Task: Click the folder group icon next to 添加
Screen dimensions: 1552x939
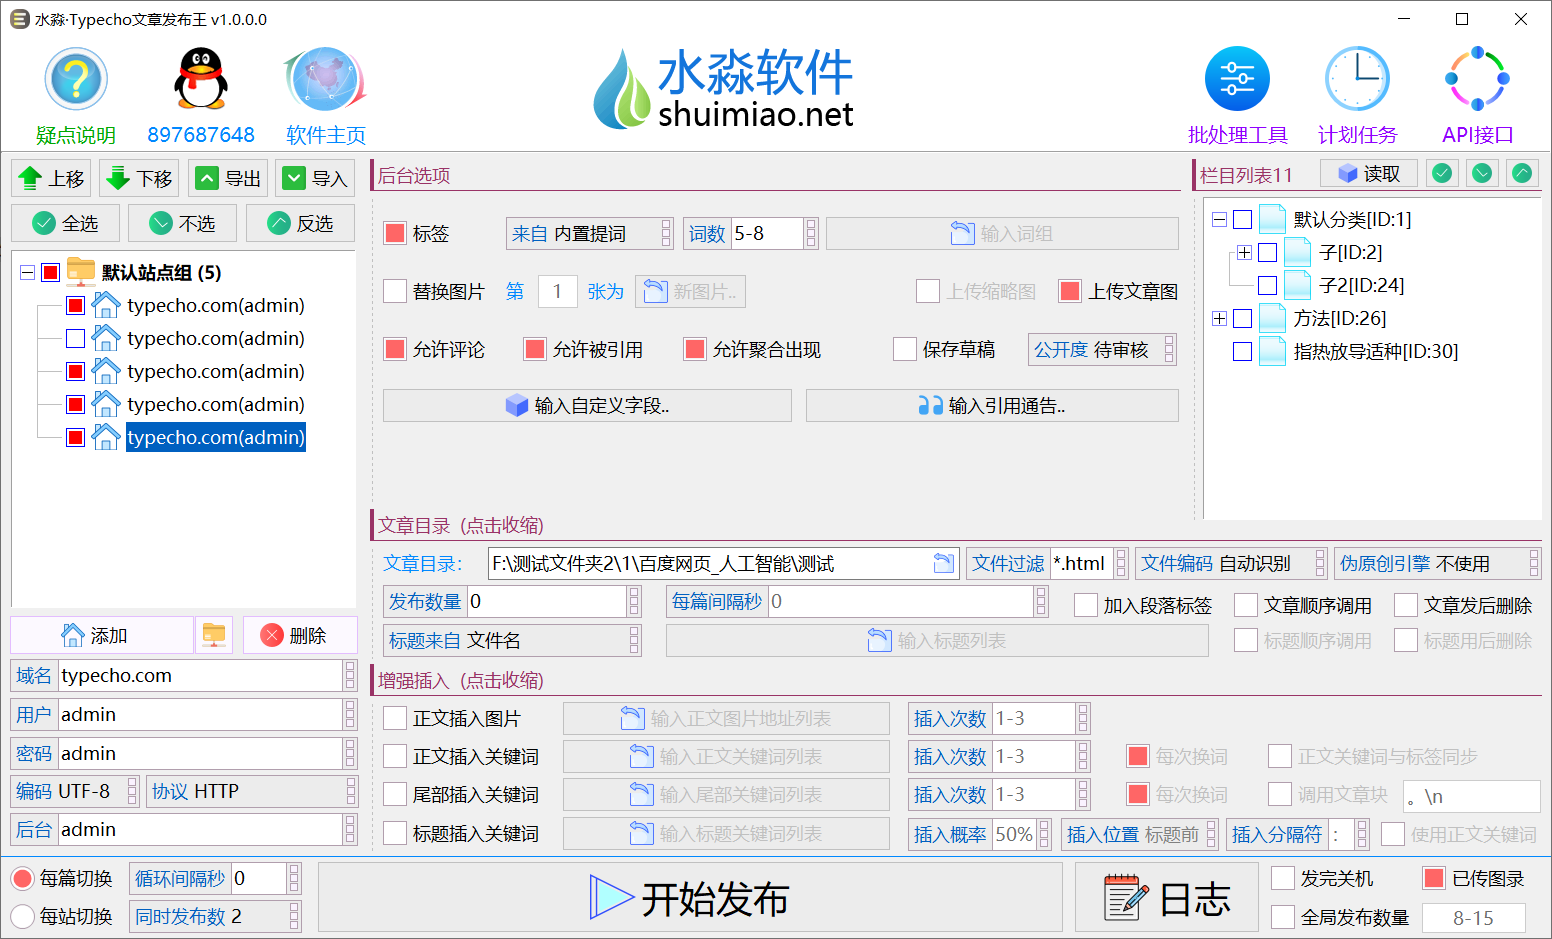Action: 214,635
